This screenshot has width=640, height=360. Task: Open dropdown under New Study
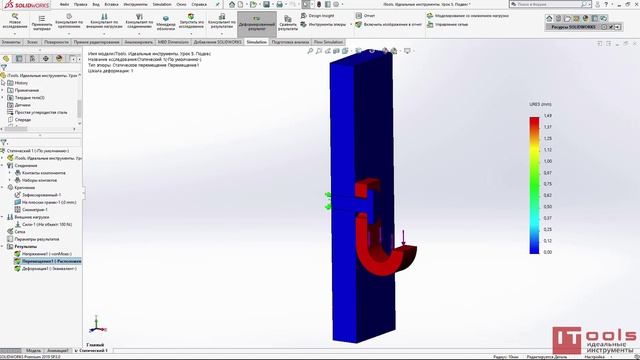(15, 33)
